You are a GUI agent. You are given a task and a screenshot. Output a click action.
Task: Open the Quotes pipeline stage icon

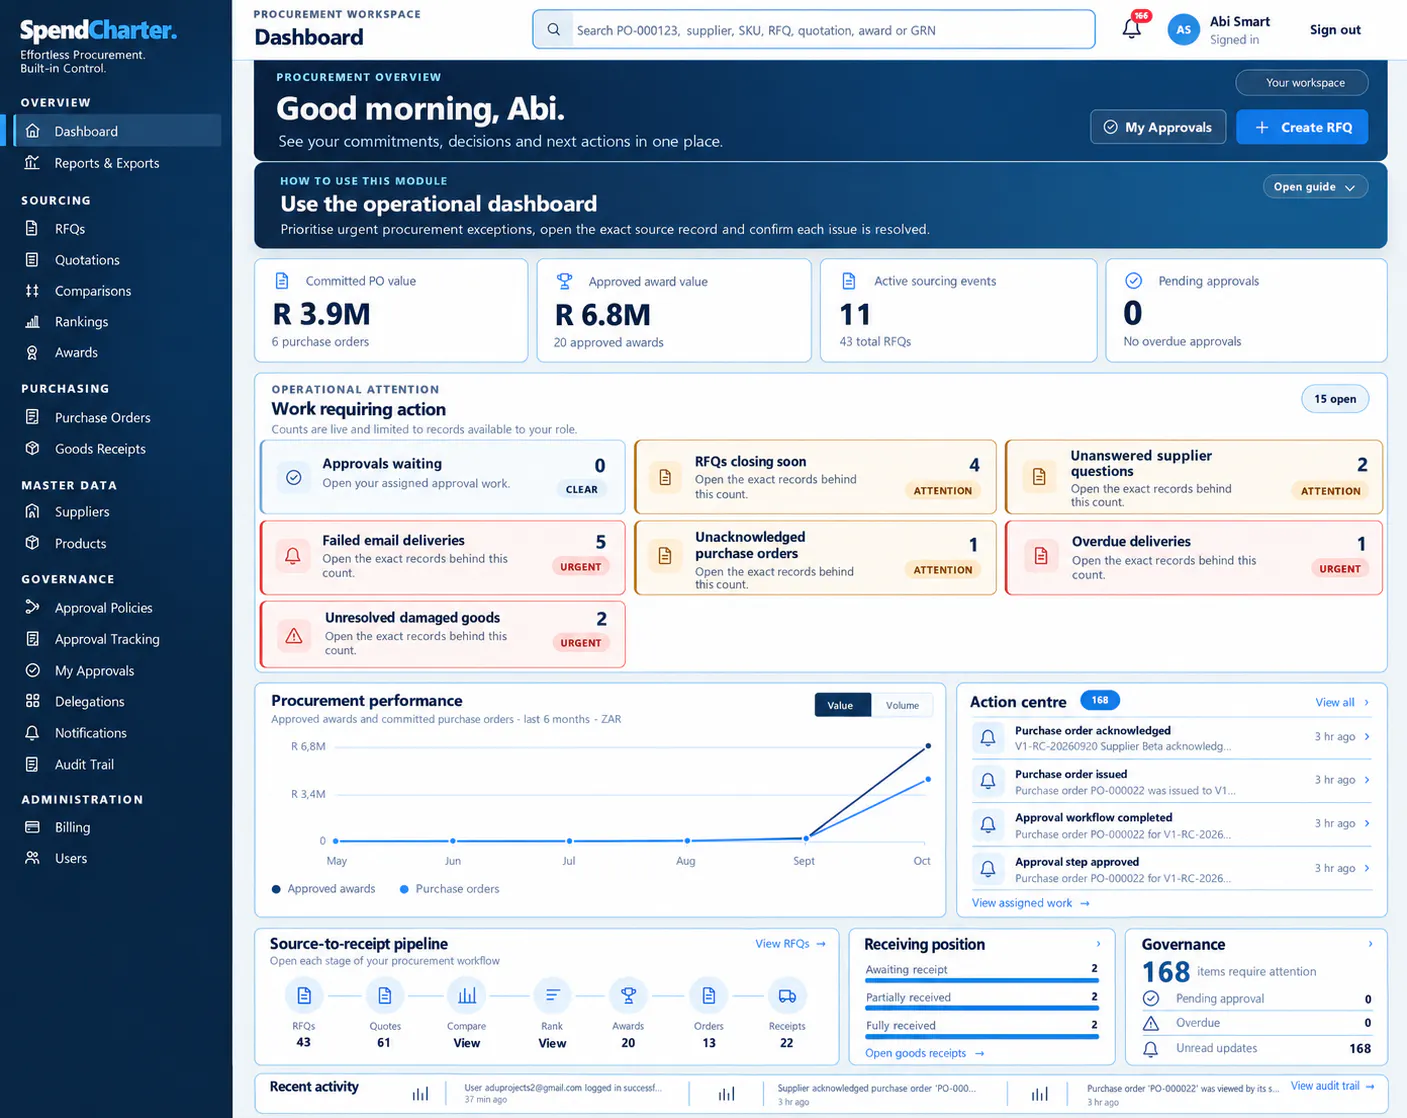[385, 996]
